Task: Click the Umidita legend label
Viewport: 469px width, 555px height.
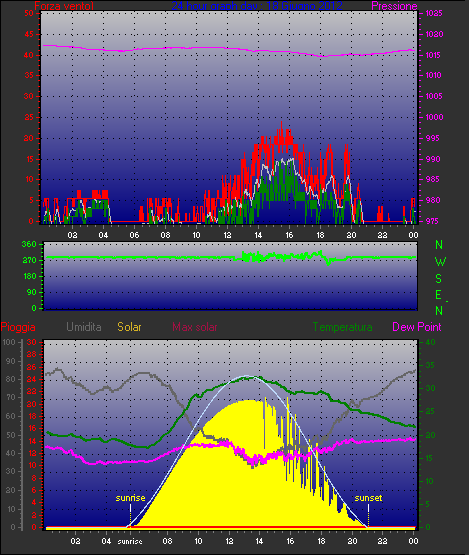Action: tap(84, 327)
